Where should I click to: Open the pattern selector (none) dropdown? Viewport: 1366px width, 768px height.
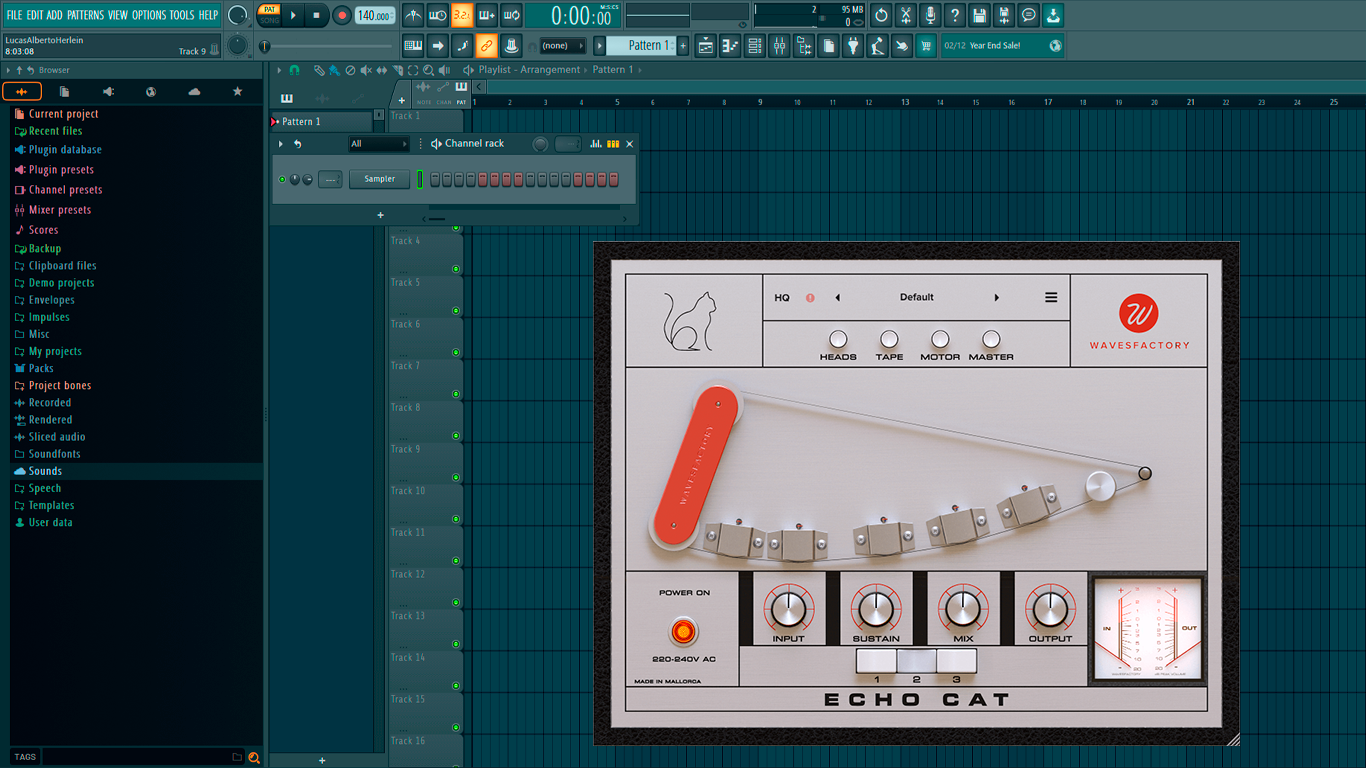562,46
